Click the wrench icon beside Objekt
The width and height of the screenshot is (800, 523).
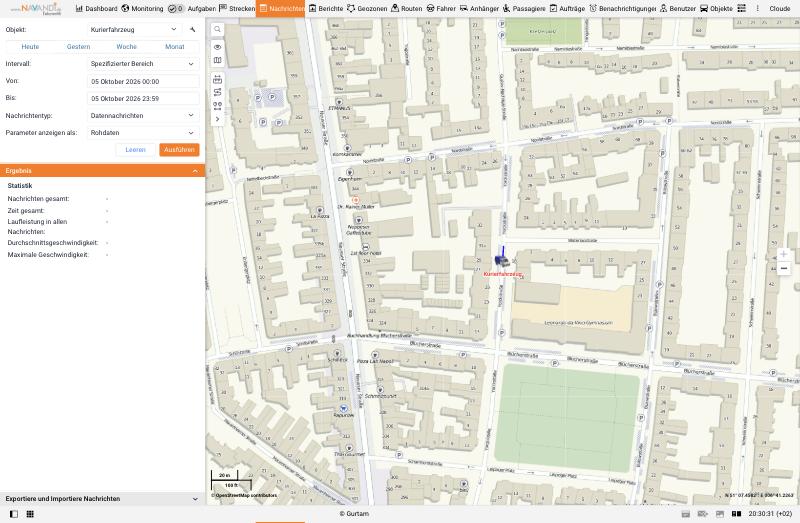[x=192, y=30]
